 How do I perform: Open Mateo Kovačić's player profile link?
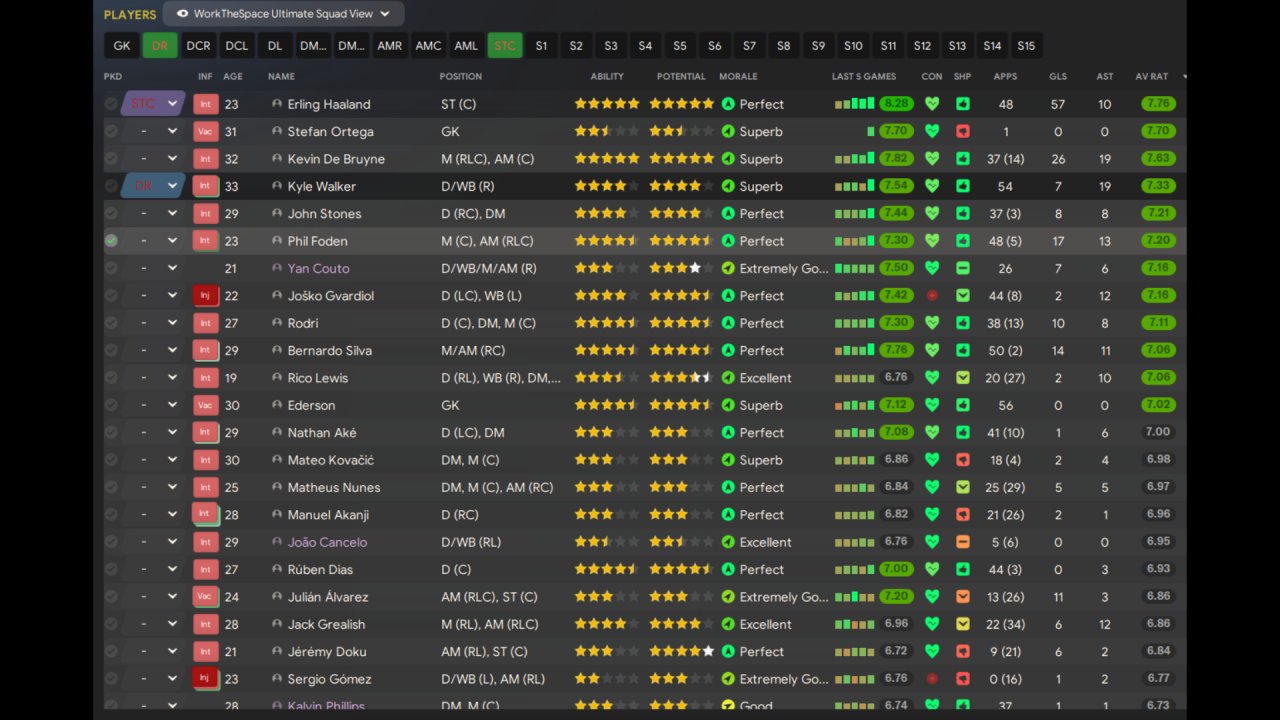pos(330,460)
